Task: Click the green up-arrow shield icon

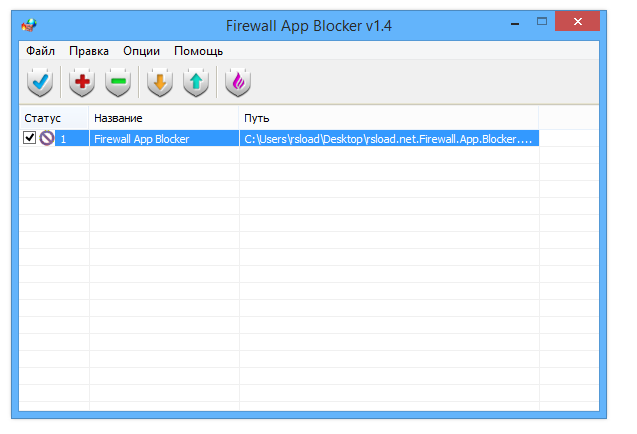Action: [196, 83]
